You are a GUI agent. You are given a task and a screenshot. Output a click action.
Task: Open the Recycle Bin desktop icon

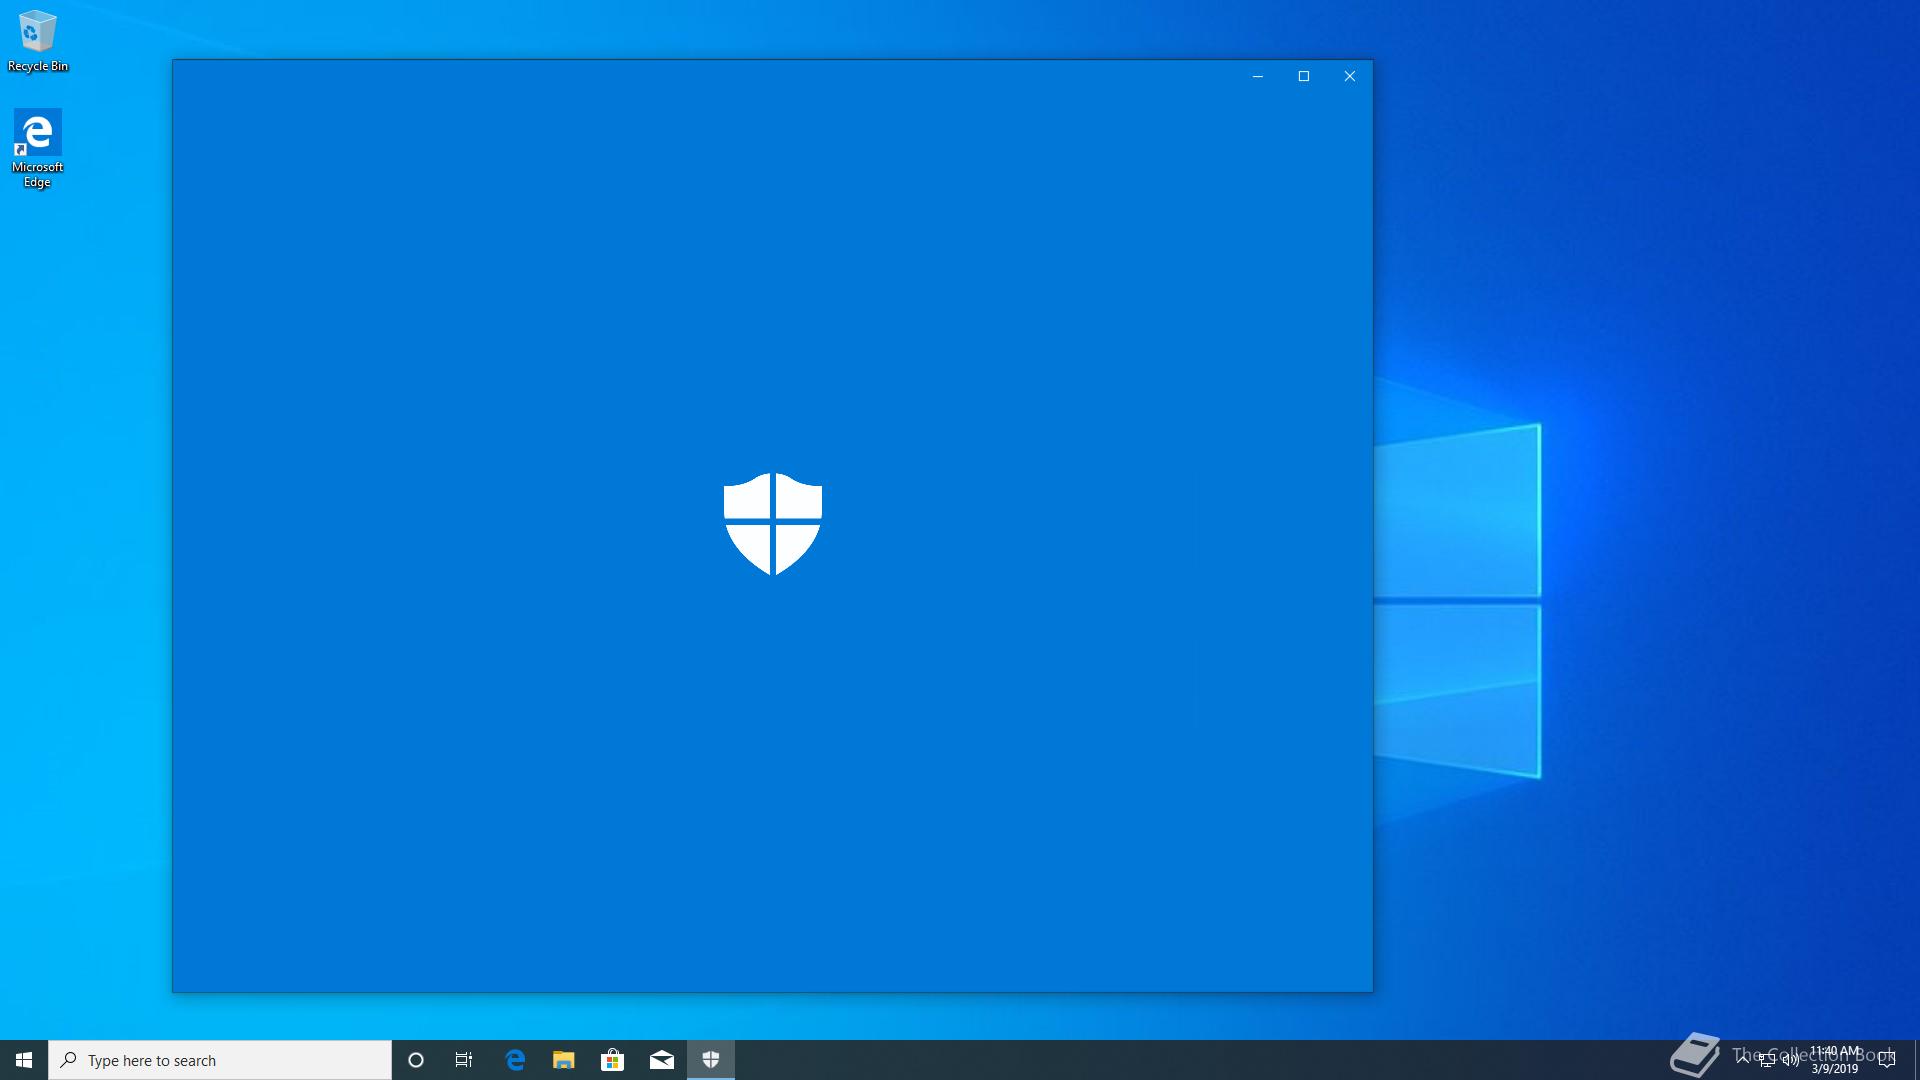(x=38, y=41)
